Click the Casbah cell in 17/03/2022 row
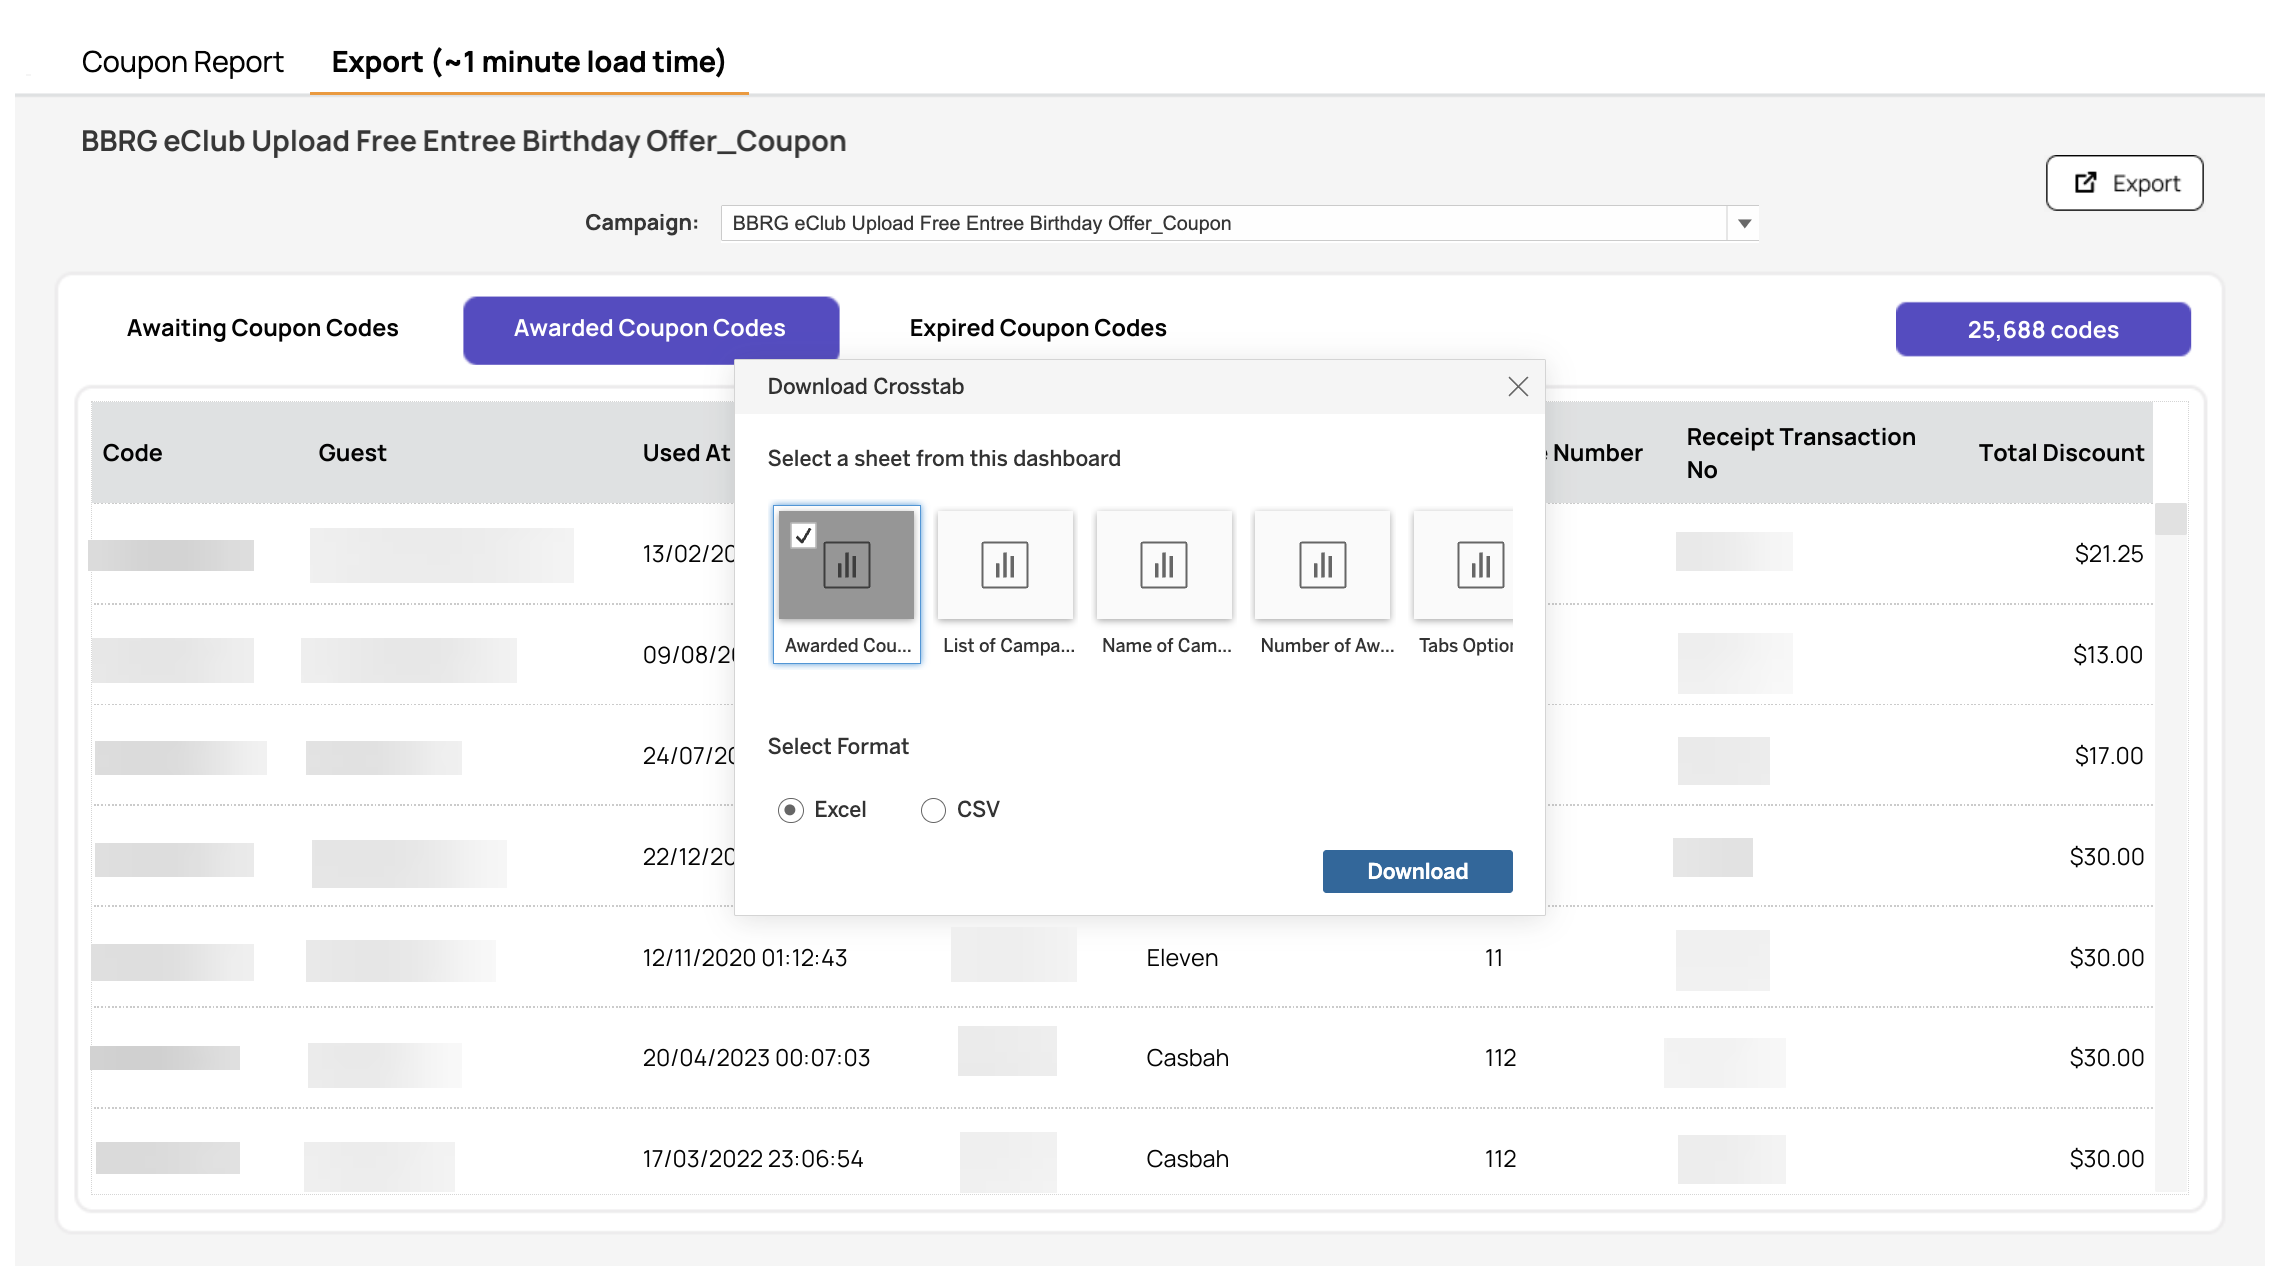This screenshot has width=2270, height=1266. (x=1187, y=1159)
